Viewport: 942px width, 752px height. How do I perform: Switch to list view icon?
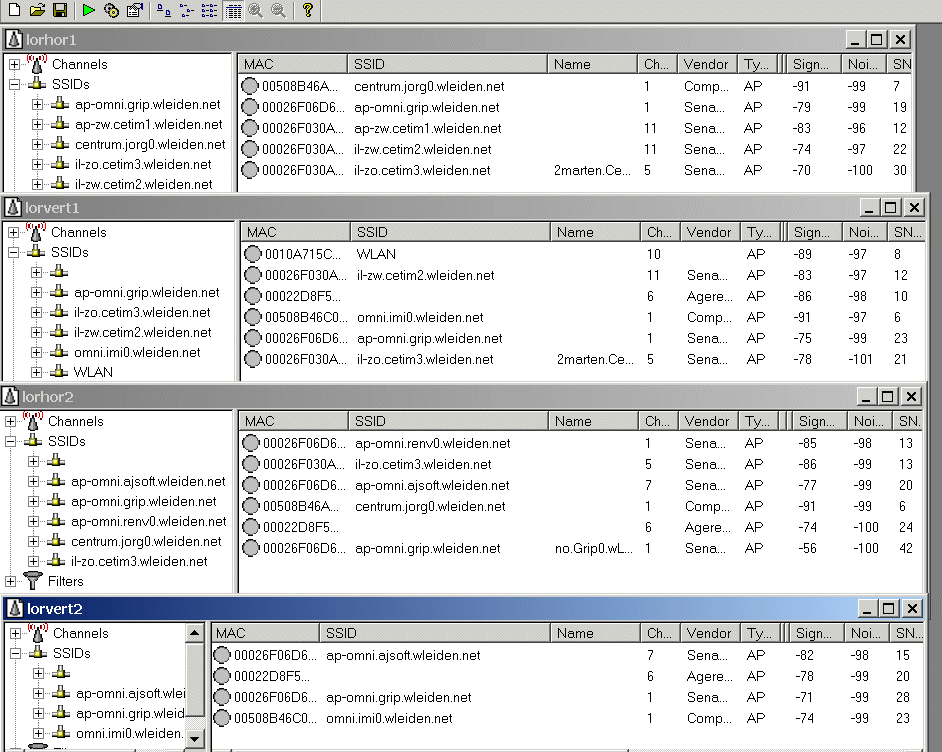[x=209, y=10]
